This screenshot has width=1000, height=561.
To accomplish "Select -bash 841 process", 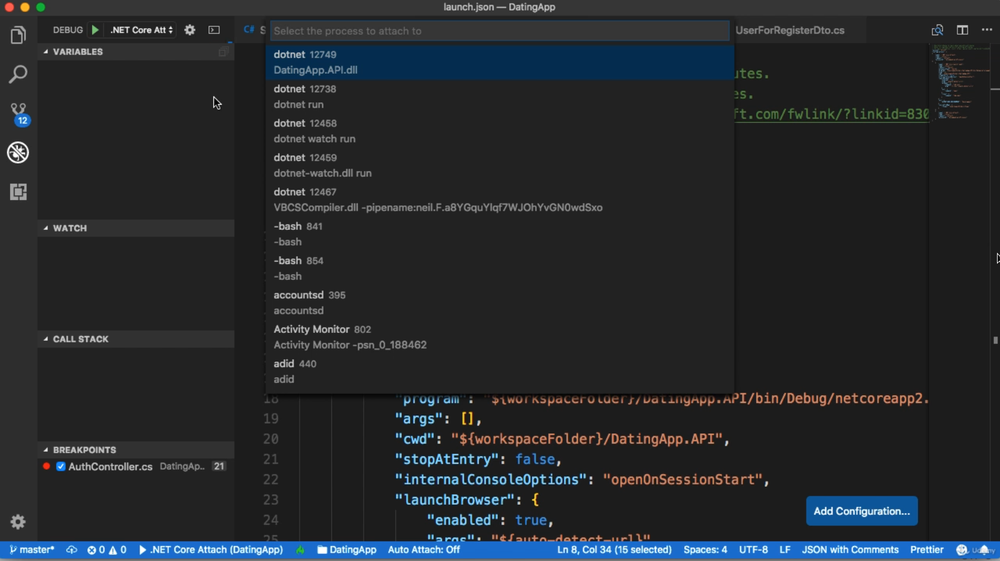I will coord(499,234).
